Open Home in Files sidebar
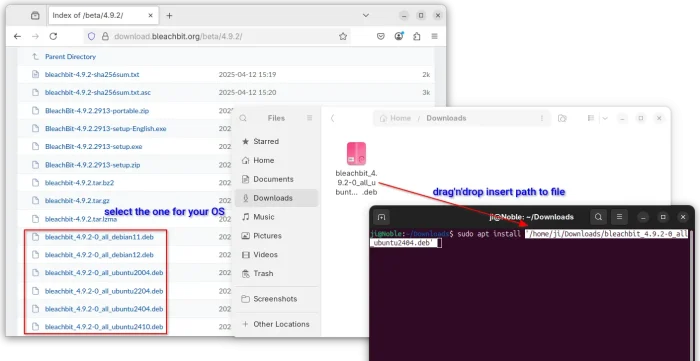The image size is (700, 361). [276, 160]
